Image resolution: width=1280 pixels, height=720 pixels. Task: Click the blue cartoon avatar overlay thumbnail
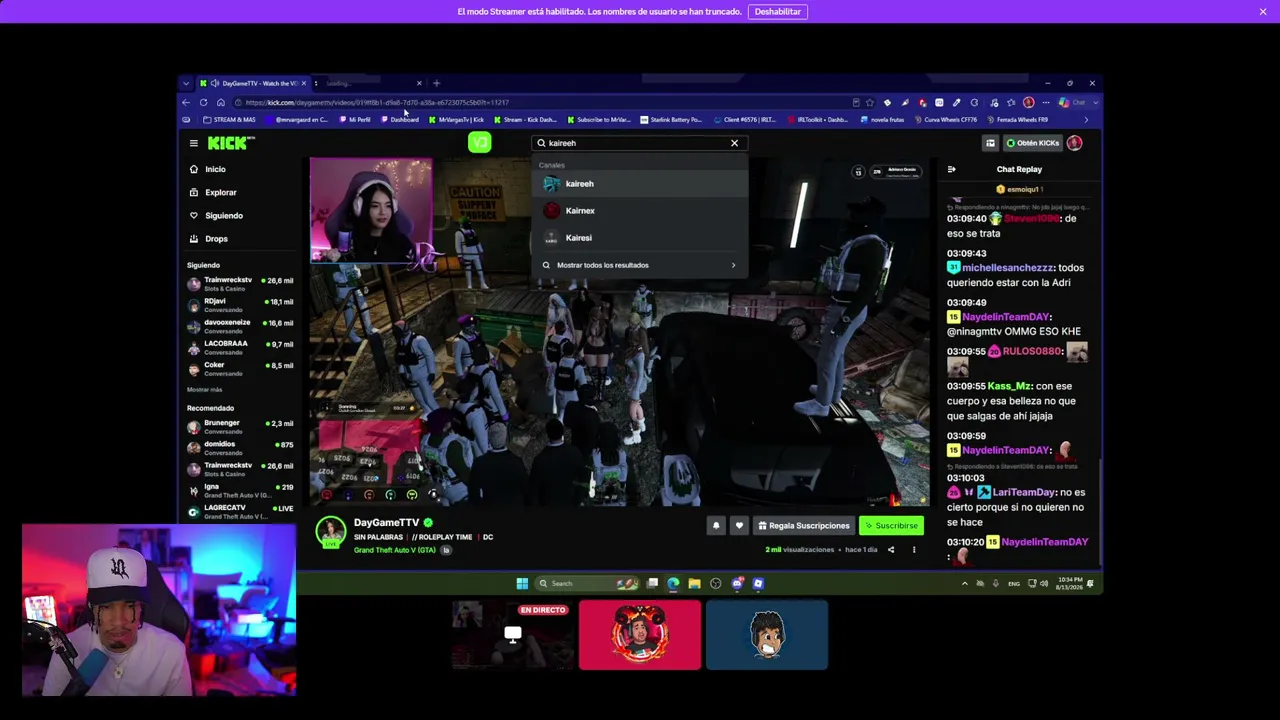767,634
